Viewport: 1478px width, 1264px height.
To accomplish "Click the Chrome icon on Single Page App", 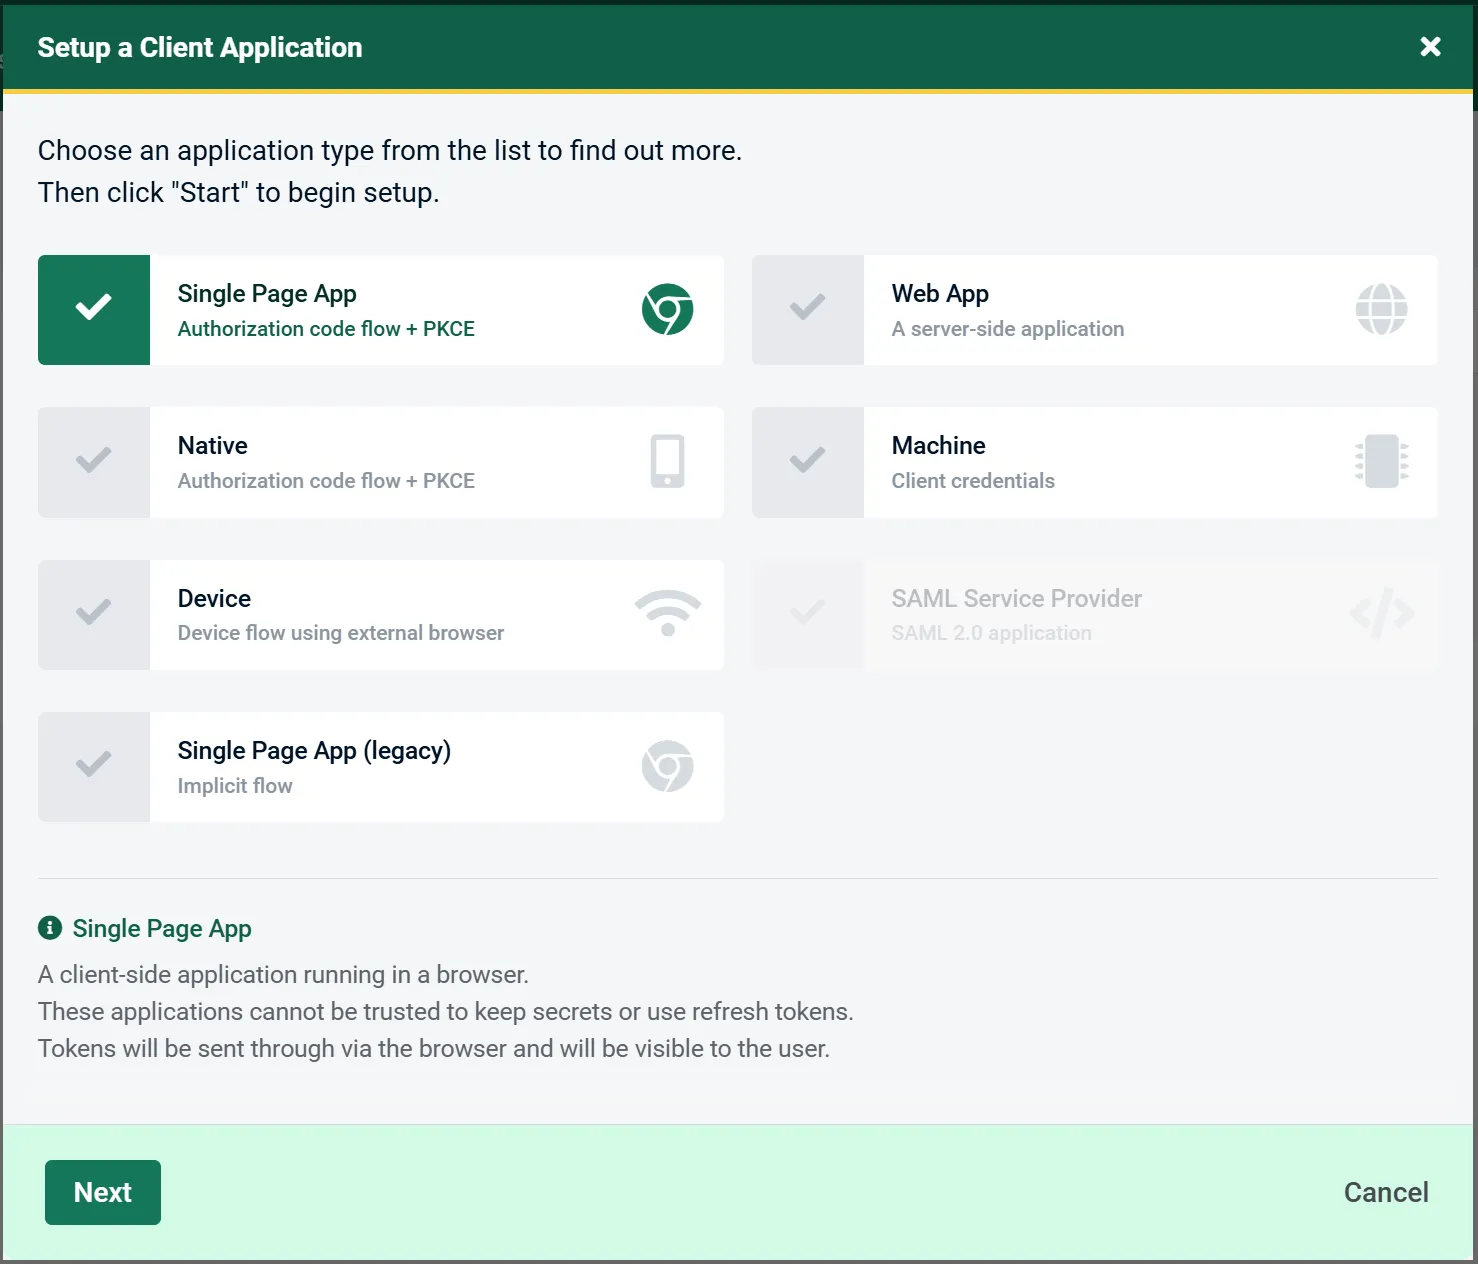I will (668, 309).
